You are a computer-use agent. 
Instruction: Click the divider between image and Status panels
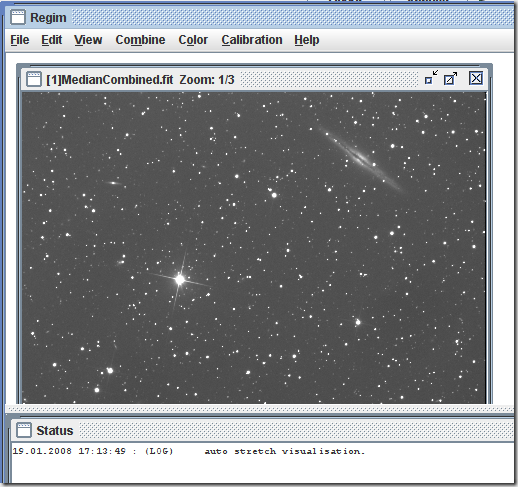260,408
